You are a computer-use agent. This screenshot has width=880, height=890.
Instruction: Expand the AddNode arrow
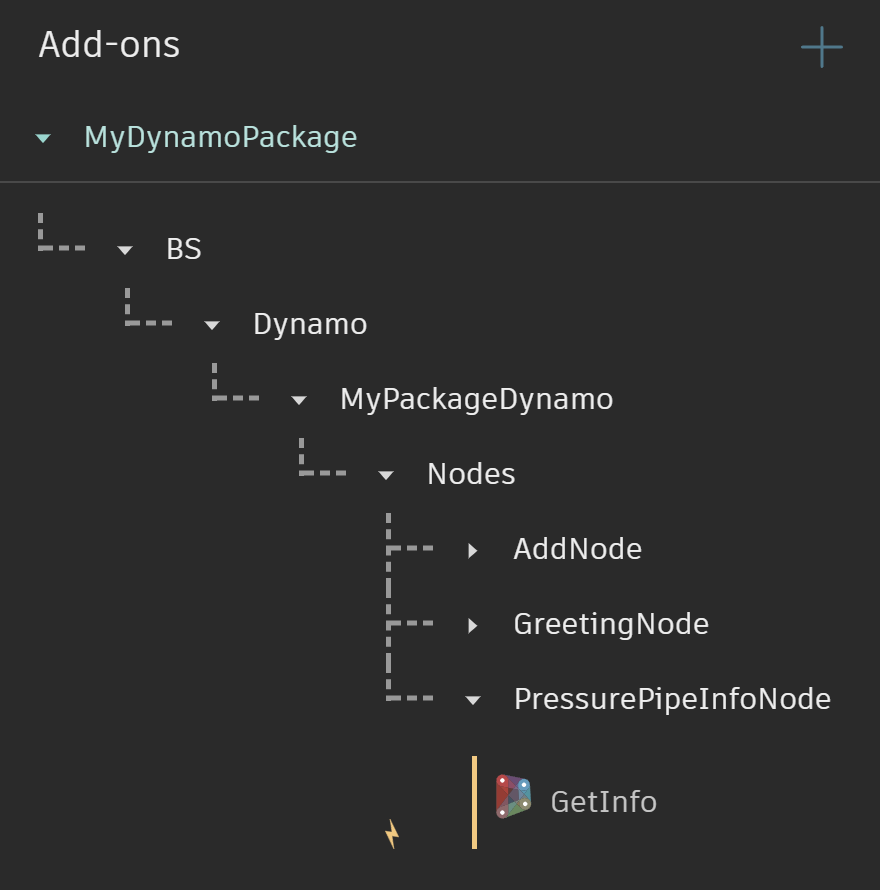473,550
